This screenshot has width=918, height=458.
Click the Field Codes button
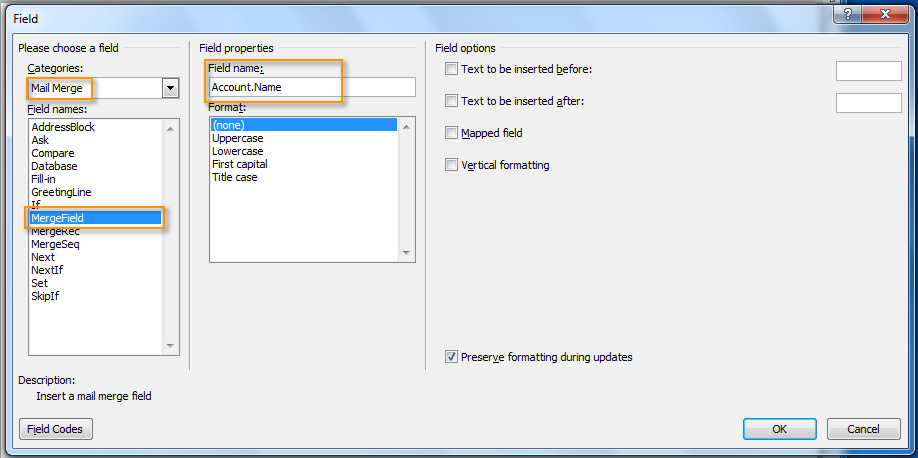56,429
